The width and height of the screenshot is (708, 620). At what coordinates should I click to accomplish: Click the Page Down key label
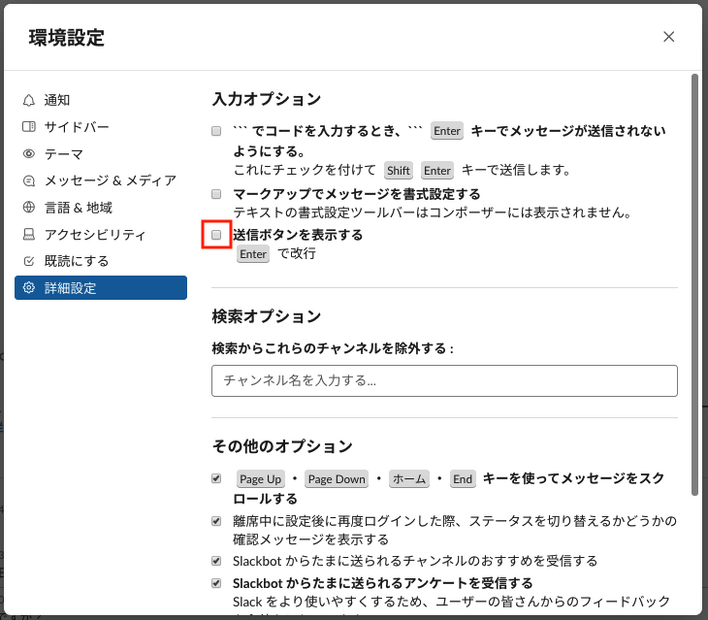coord(336,479)
